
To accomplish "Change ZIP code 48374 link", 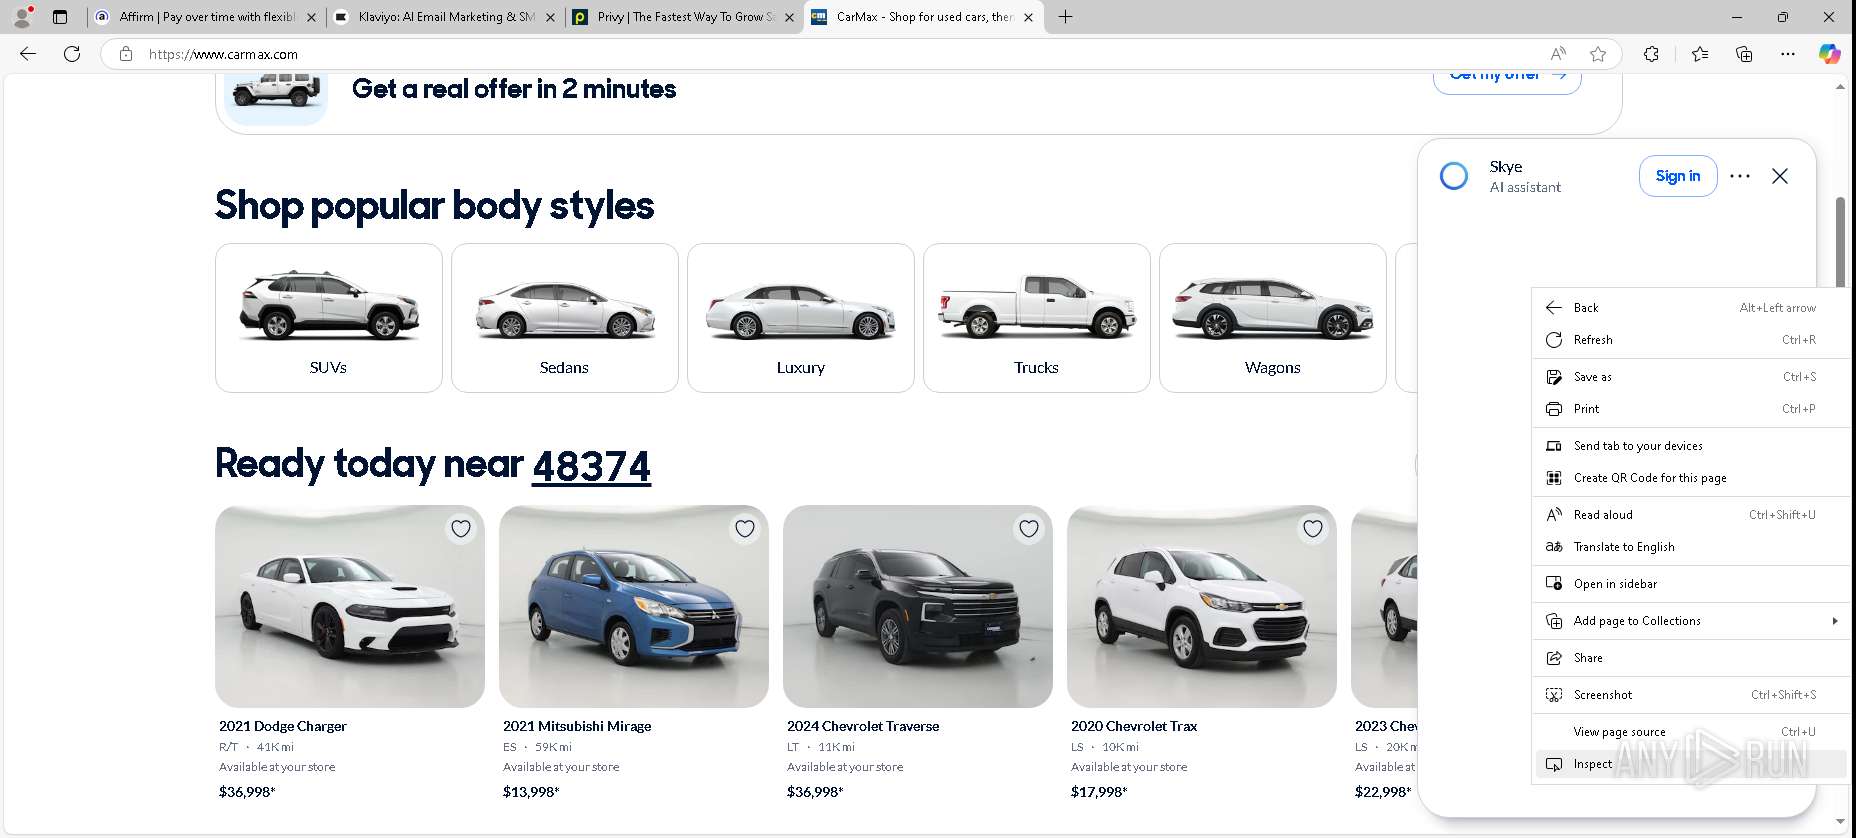I will 591,466.
